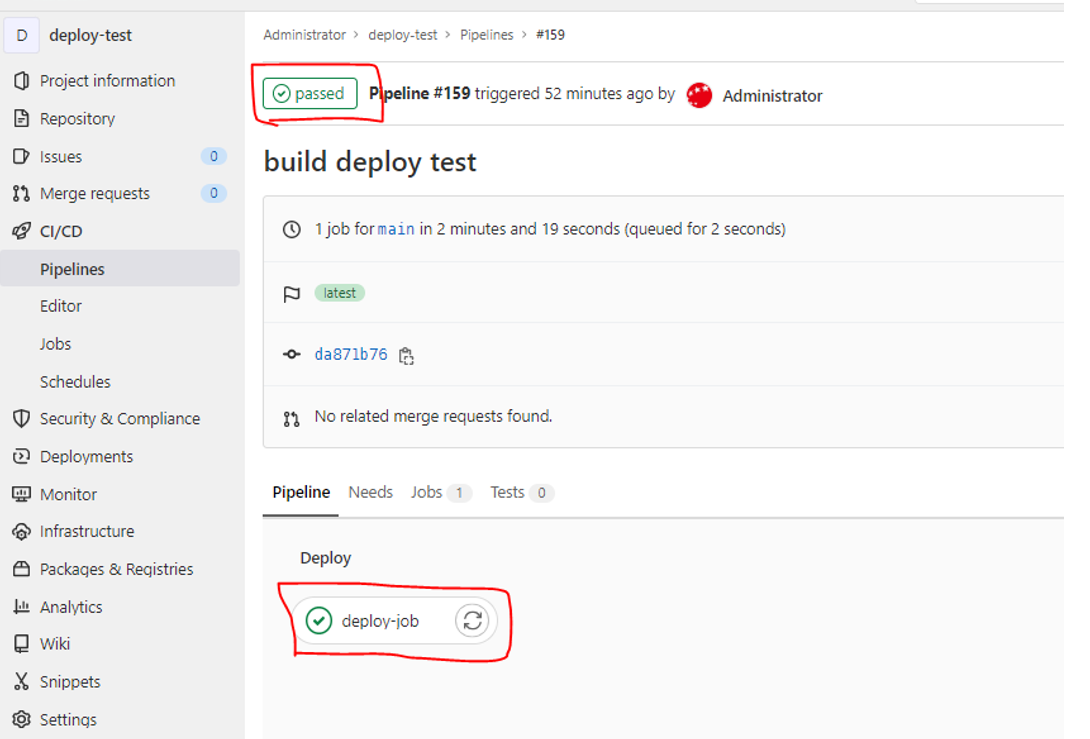The image size is (1090, 739).
Task: Click the Administrator breadcrumb link
Action: pyautogui.click(x=304, y=35)
